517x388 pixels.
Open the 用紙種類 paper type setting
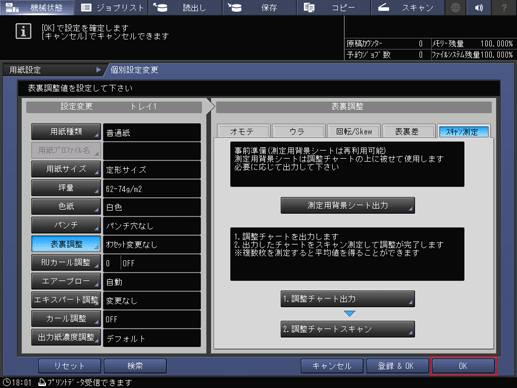(66, 132)
